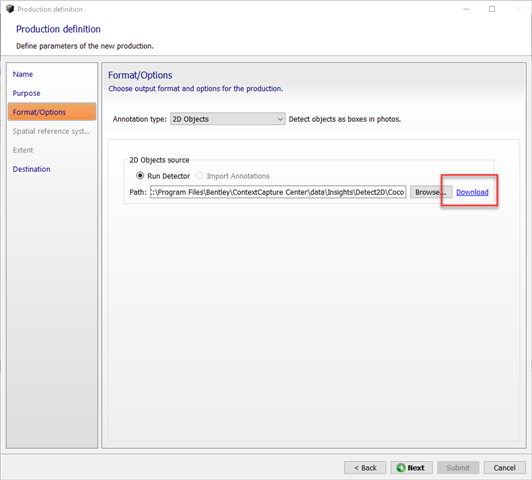Viewport: 532px width, 480px height.
Task: Select the Format/Options sidebar step
Action: [x=52, y=112]
